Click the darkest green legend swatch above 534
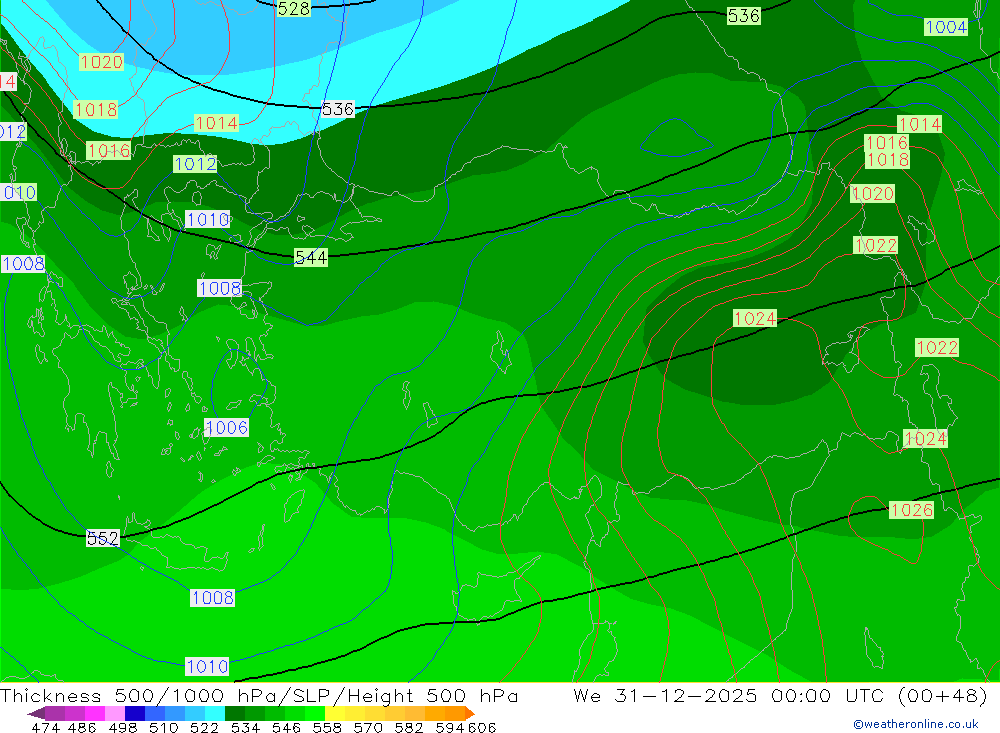The image size is (1000, 733). [x=235, y=713]
